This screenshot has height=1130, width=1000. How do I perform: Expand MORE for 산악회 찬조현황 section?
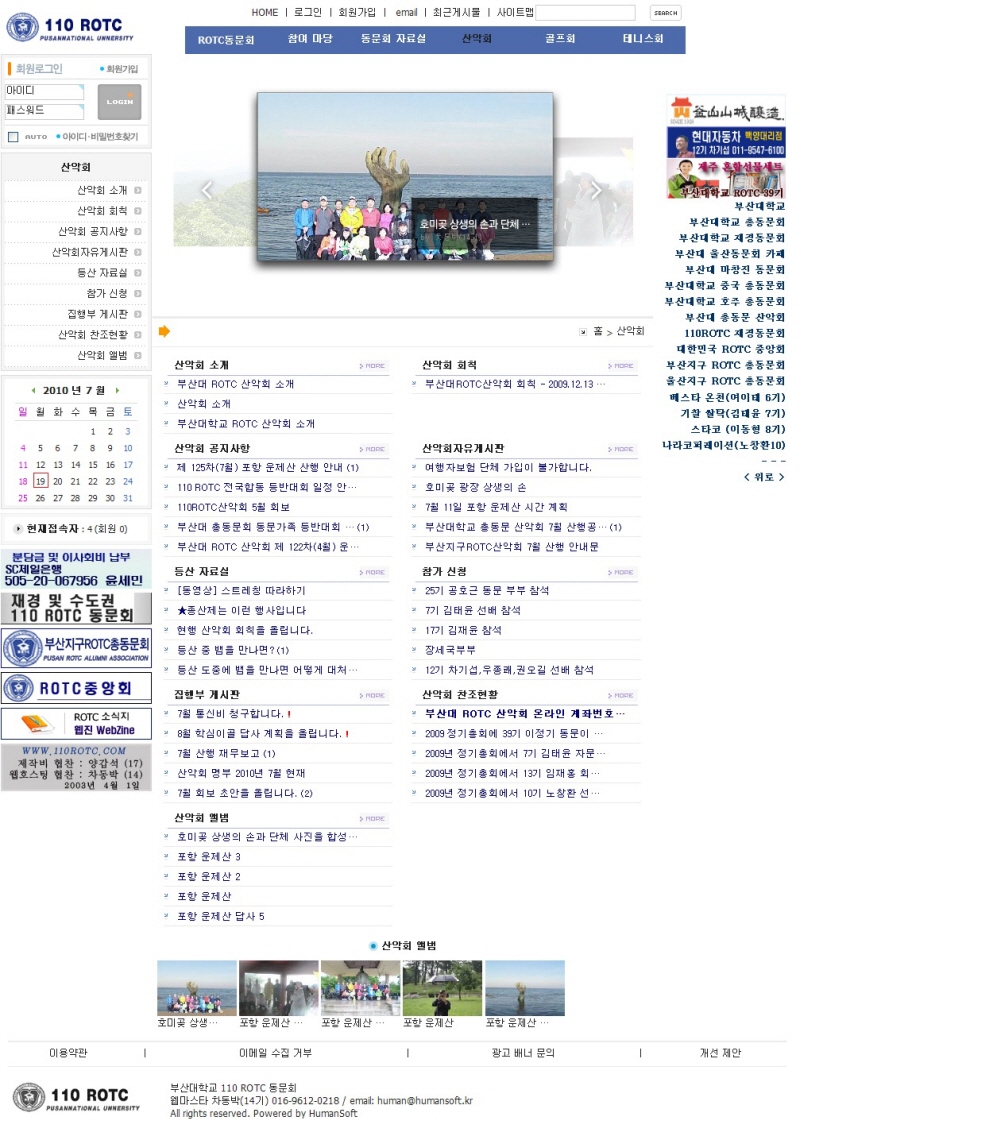pyautogui.click(x=622, y=695)
